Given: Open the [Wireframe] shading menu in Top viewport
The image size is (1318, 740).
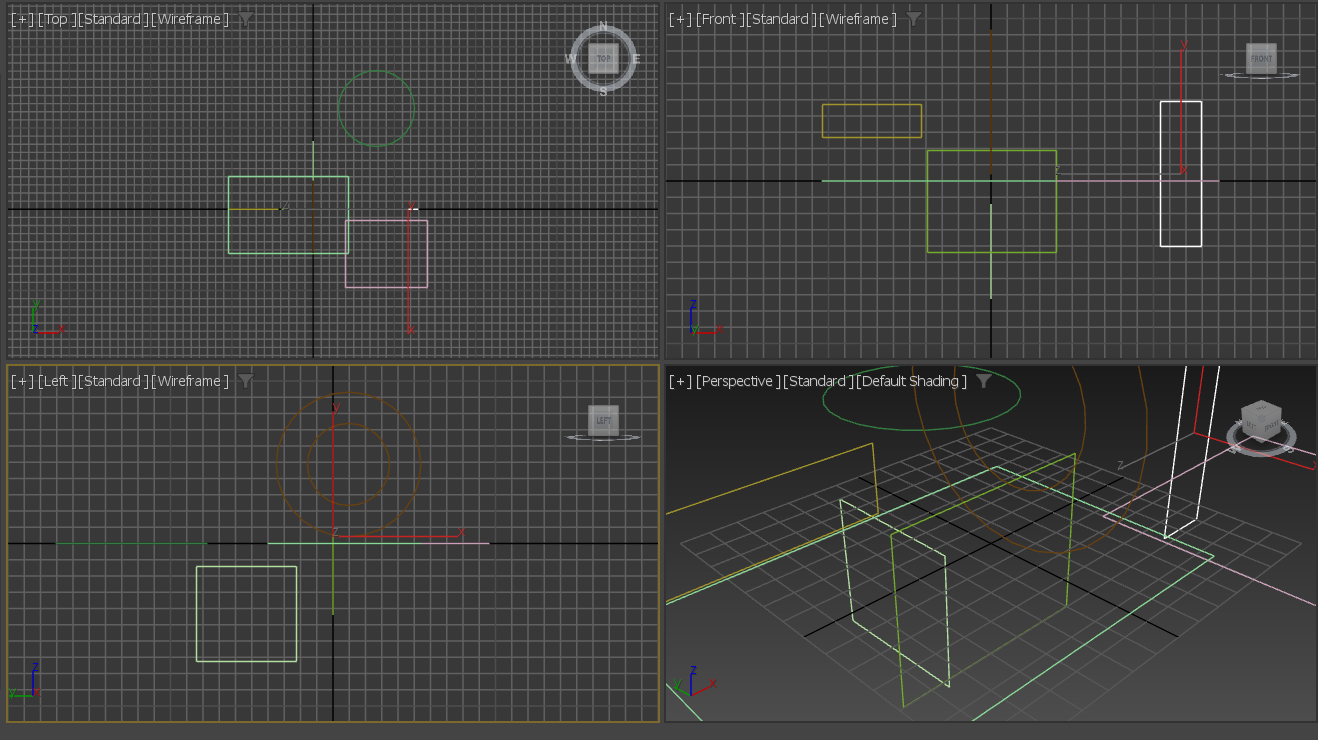Looking at the screenshot, I should point(190,19).
